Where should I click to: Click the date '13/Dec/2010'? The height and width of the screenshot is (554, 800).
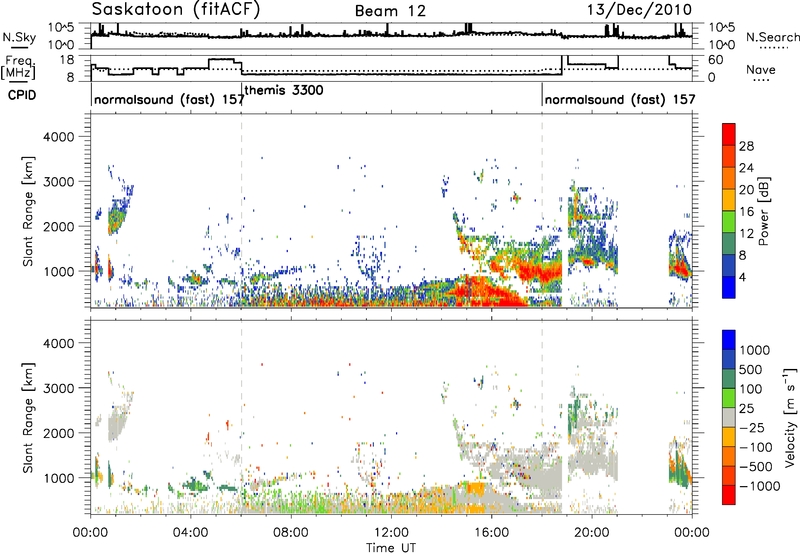(639, 10)
